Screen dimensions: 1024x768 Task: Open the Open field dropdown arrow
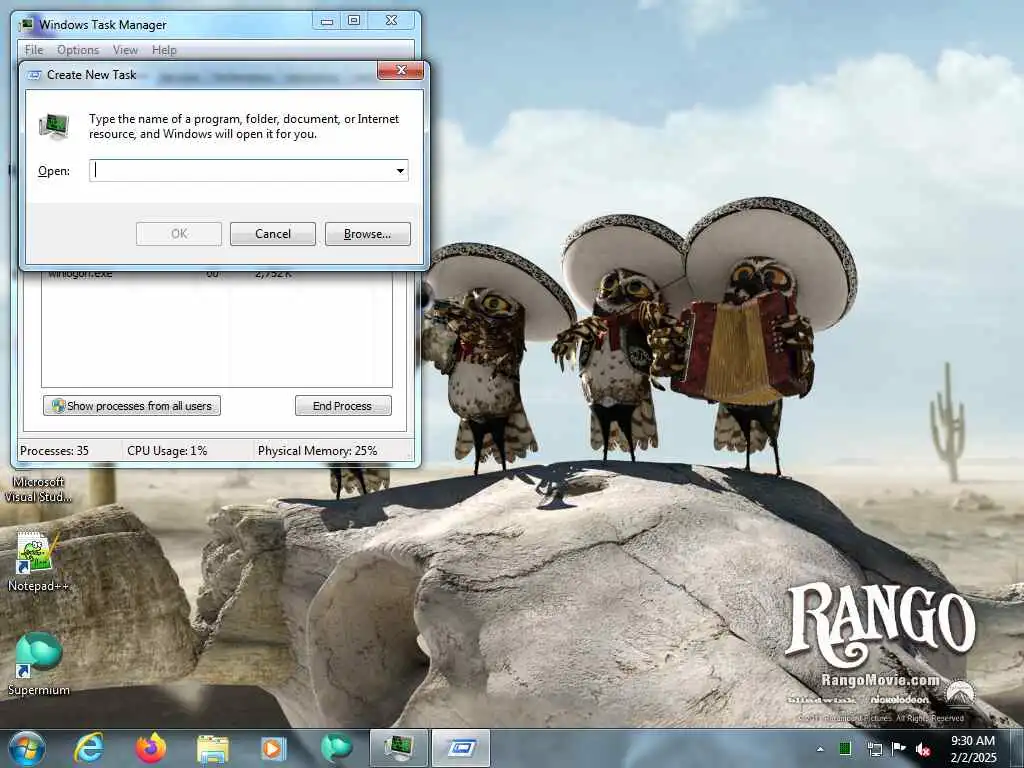pyautogui.click(x=400, y=170)
